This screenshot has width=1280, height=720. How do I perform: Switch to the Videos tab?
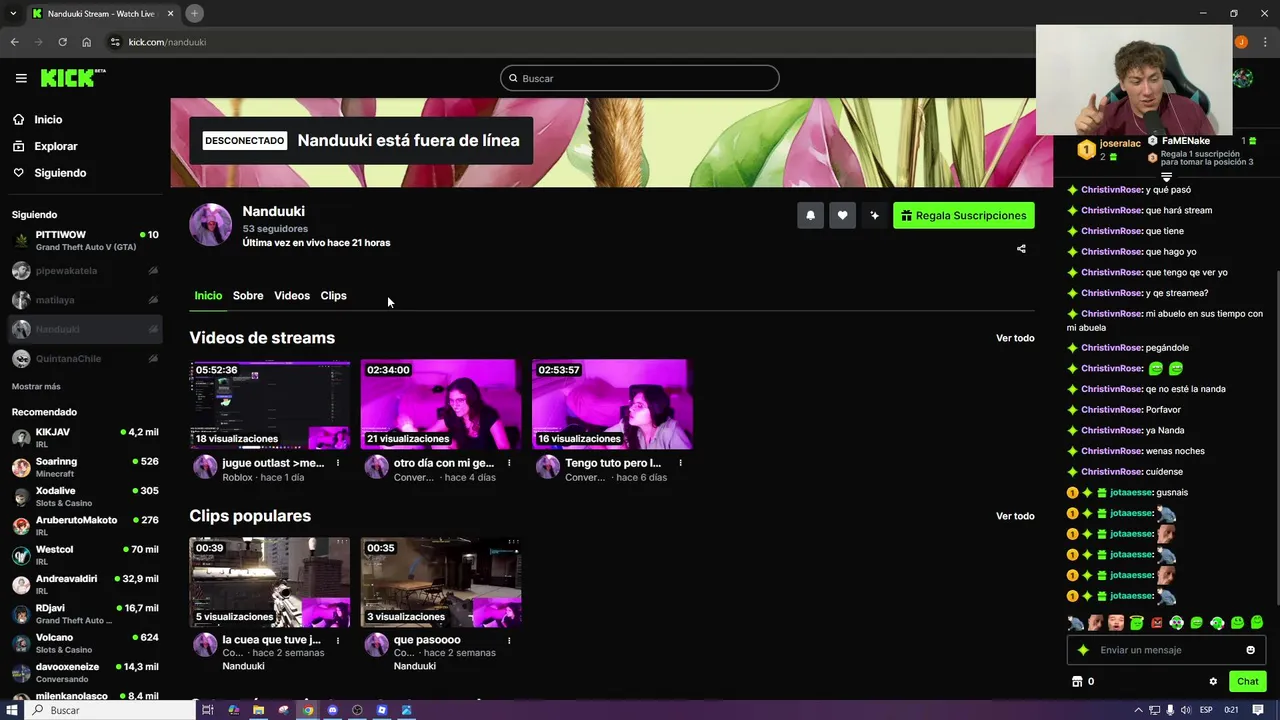[x=292, y=296]
